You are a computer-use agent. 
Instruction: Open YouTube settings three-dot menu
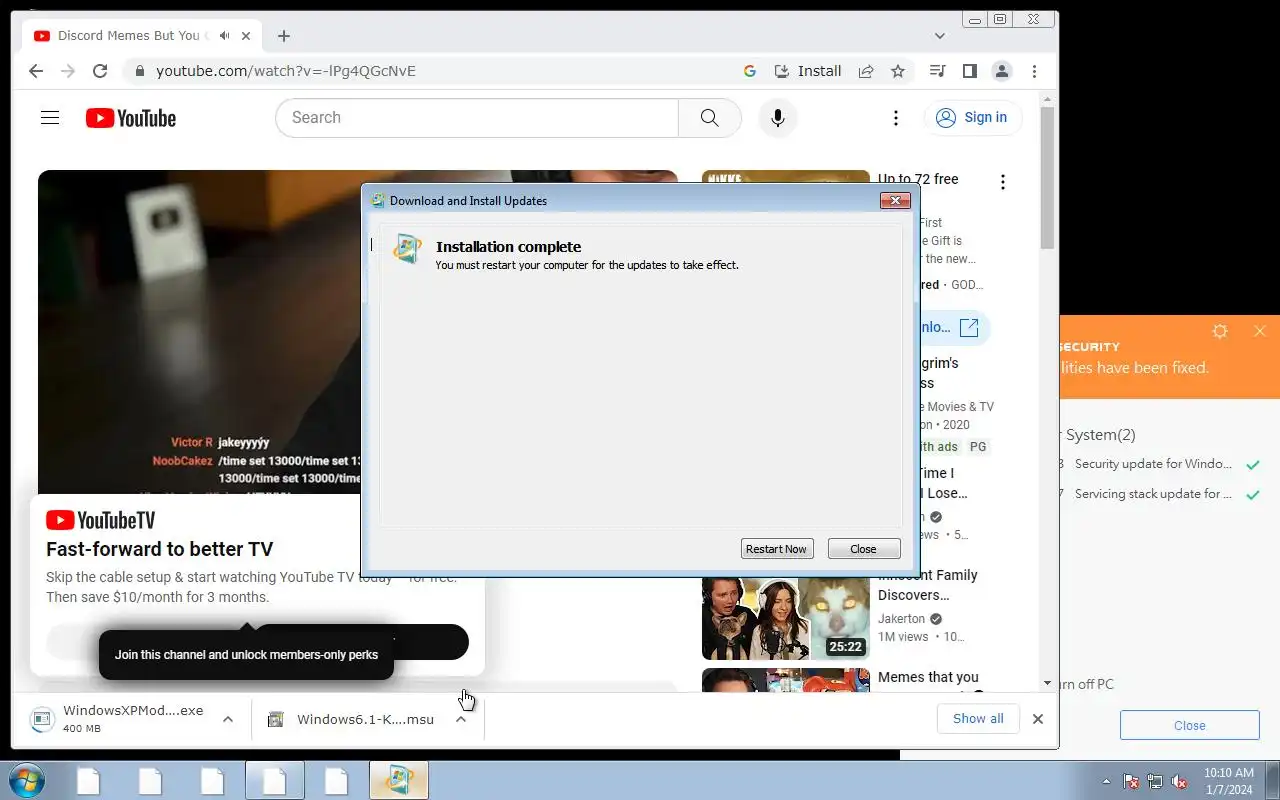pyautogui.click(x=896, y=118)
